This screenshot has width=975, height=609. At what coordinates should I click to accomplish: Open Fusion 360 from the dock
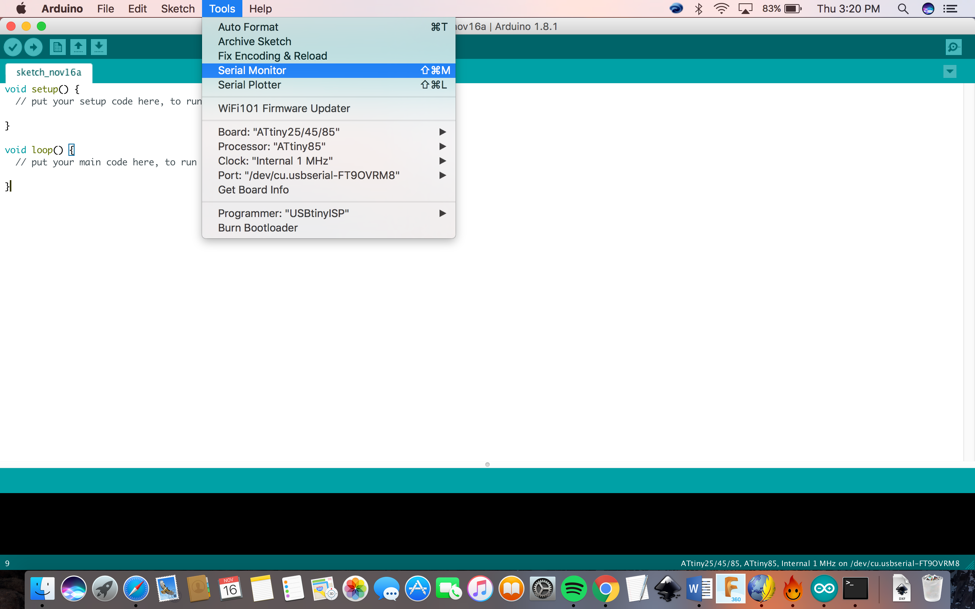[x=731, y=588]
